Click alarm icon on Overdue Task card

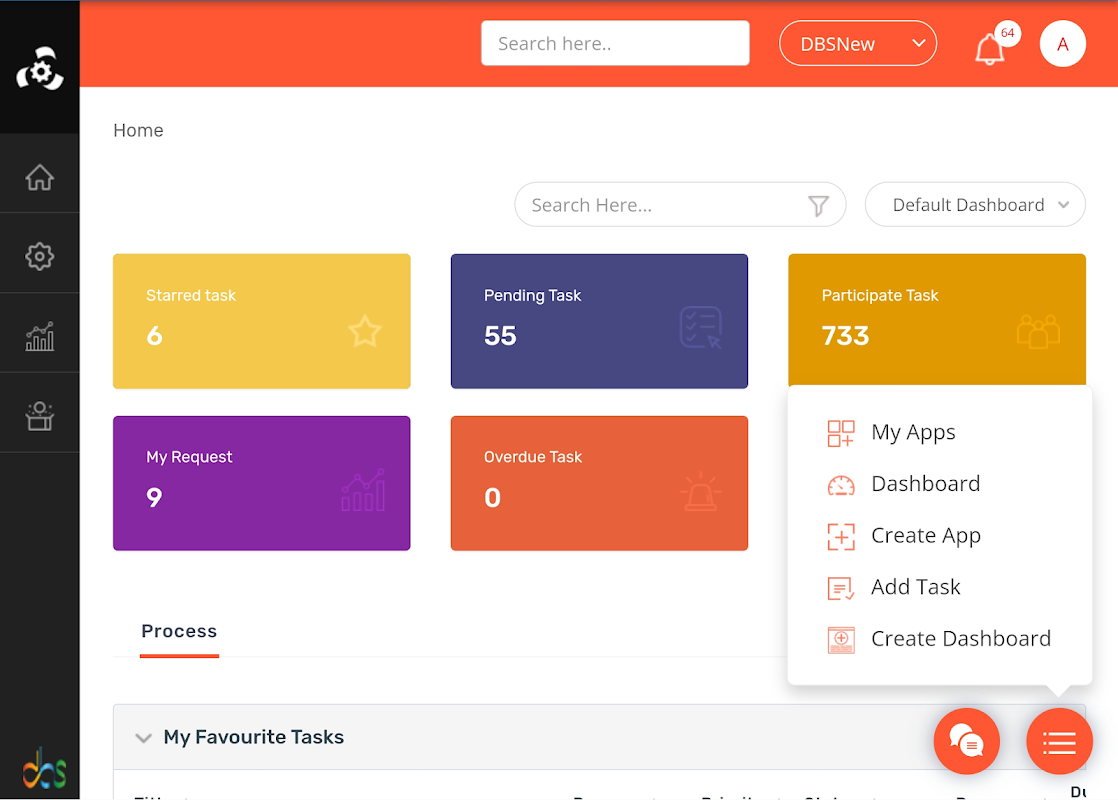[700, 491]
